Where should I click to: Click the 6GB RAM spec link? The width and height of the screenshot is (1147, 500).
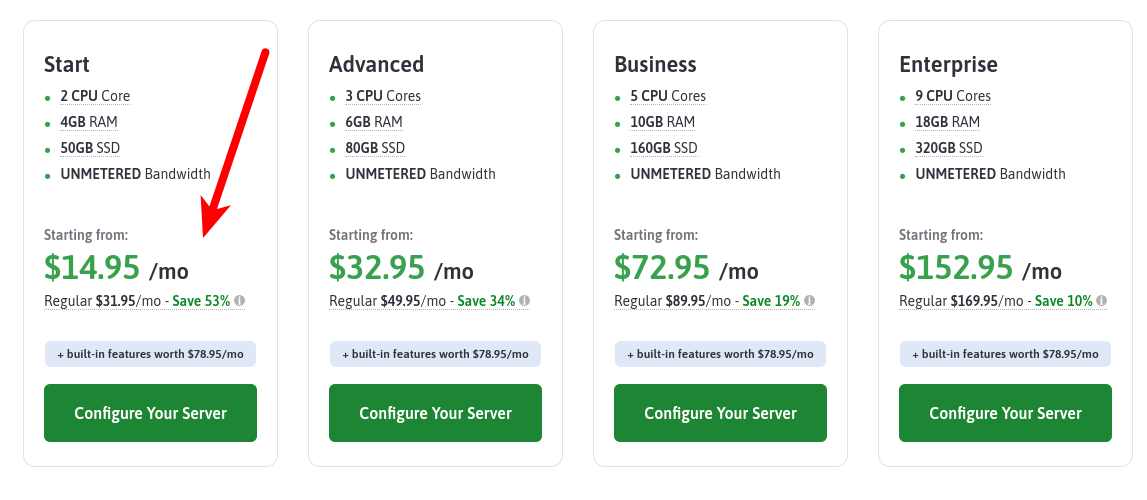click(x=374, y=122)
